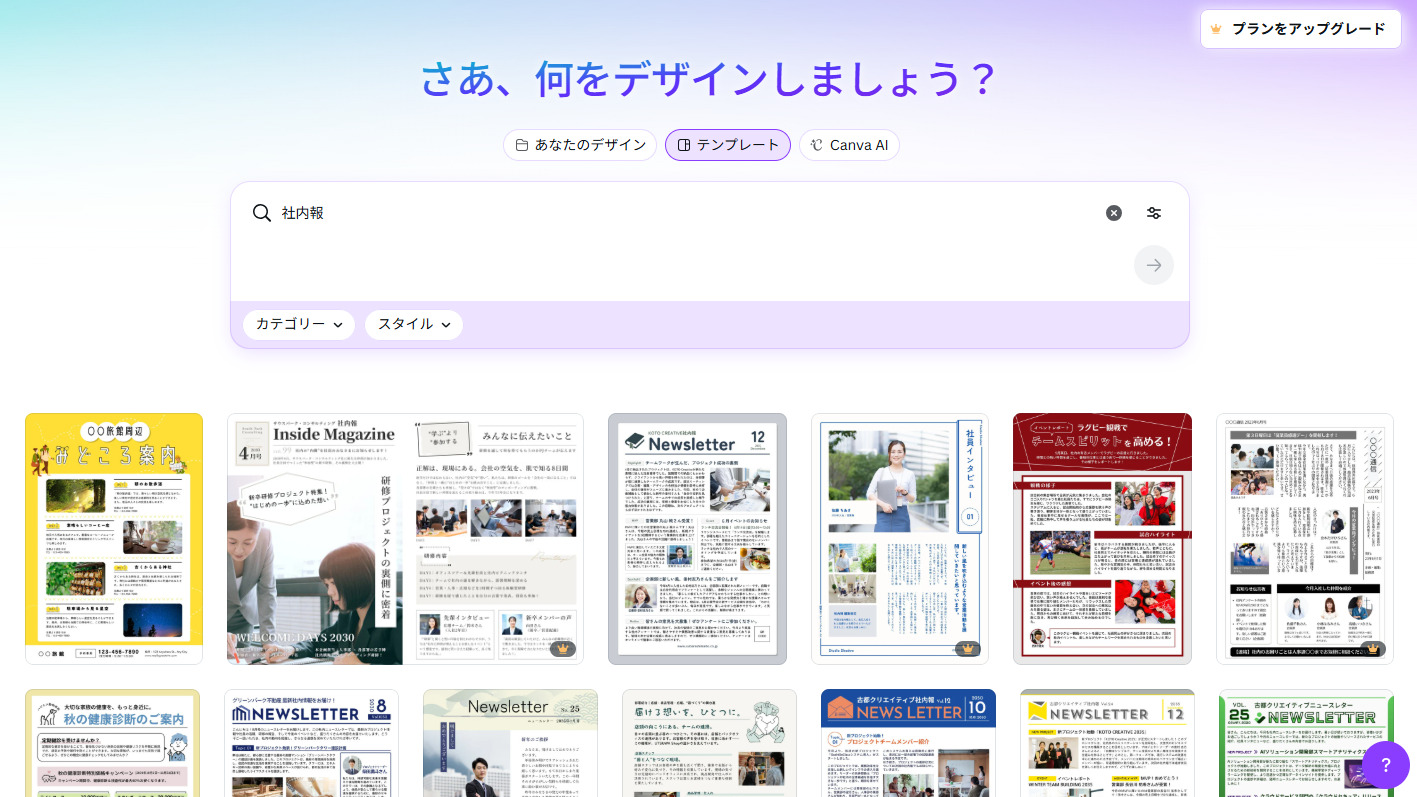1417x797 pixels.
Task: Click the crown badge on Inside Magazine template
Action: (x=563, y=648)
